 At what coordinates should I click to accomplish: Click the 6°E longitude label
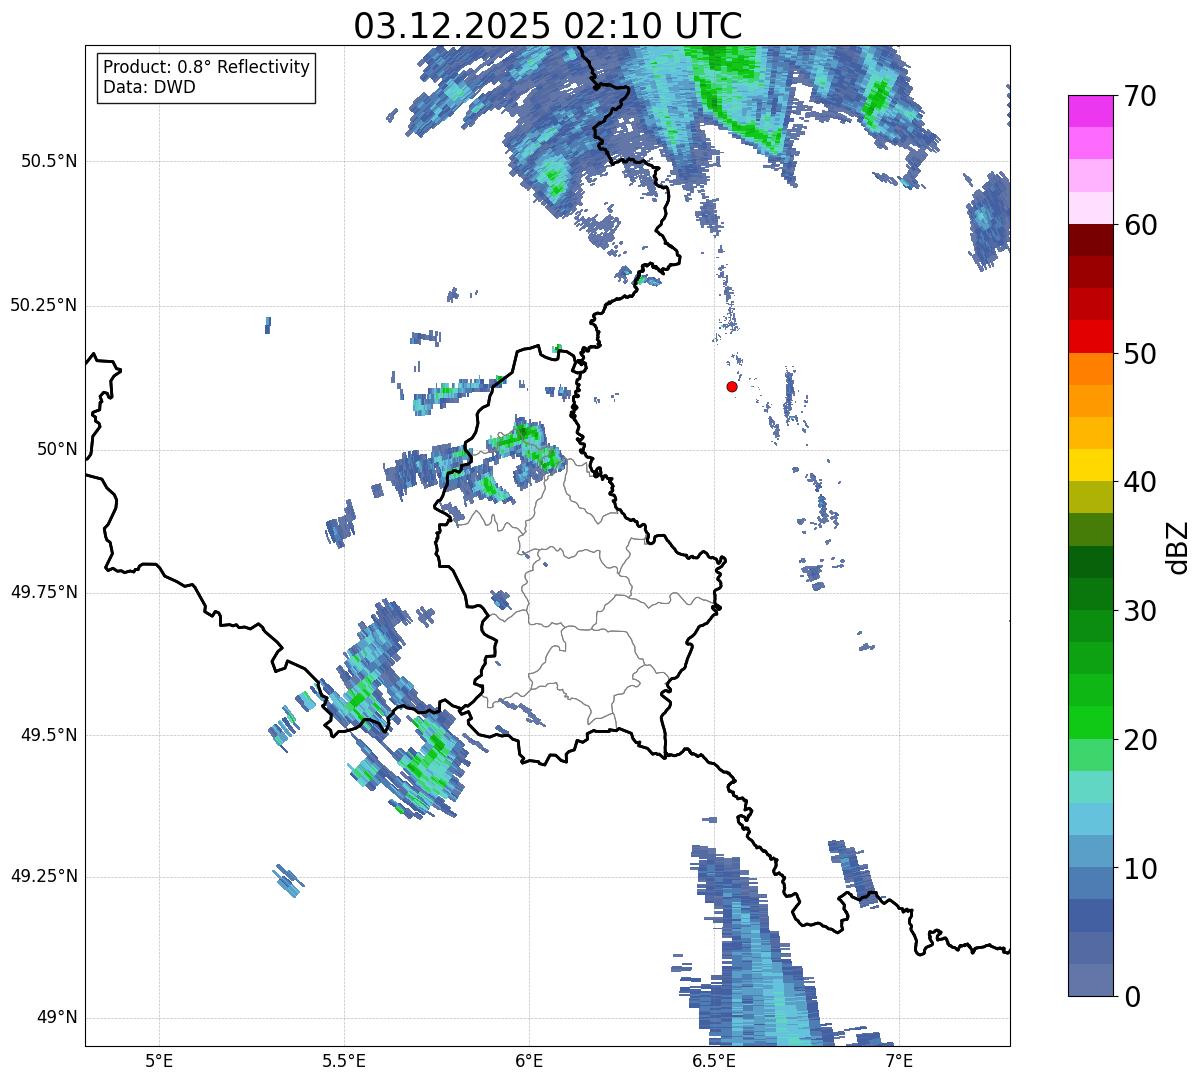(529, 1060)
